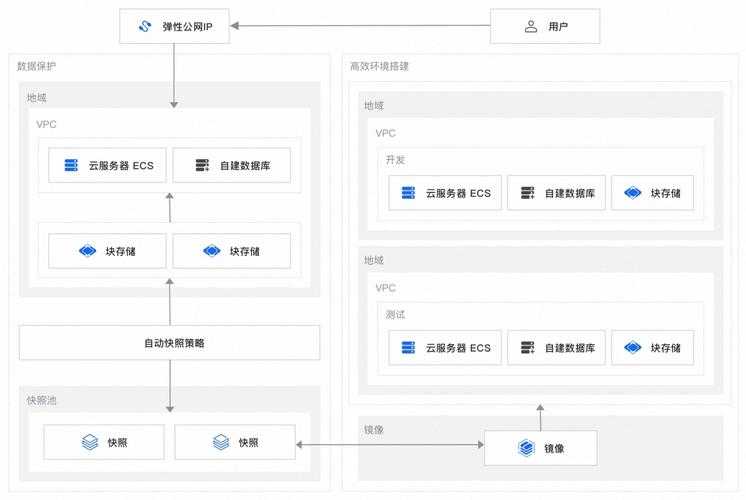
Task: Click the gray 镜像 section heading
Action: (x=374, y=430)
